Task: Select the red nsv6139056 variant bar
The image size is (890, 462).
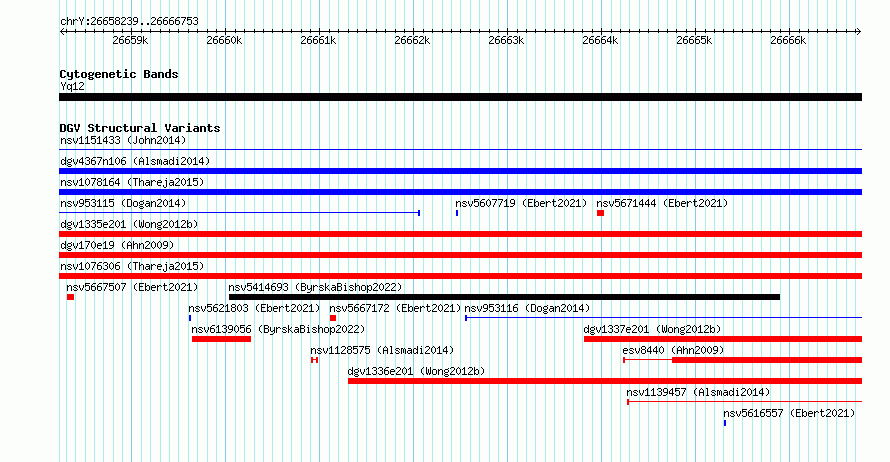Action: tap(221, 339)
